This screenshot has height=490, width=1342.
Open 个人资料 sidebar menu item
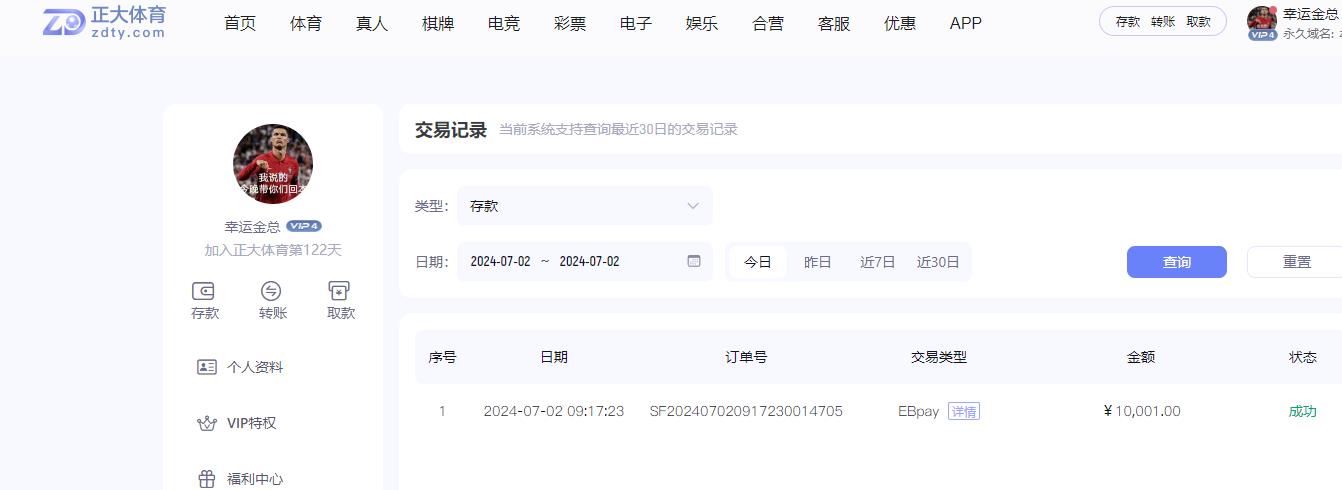point(255,367)
